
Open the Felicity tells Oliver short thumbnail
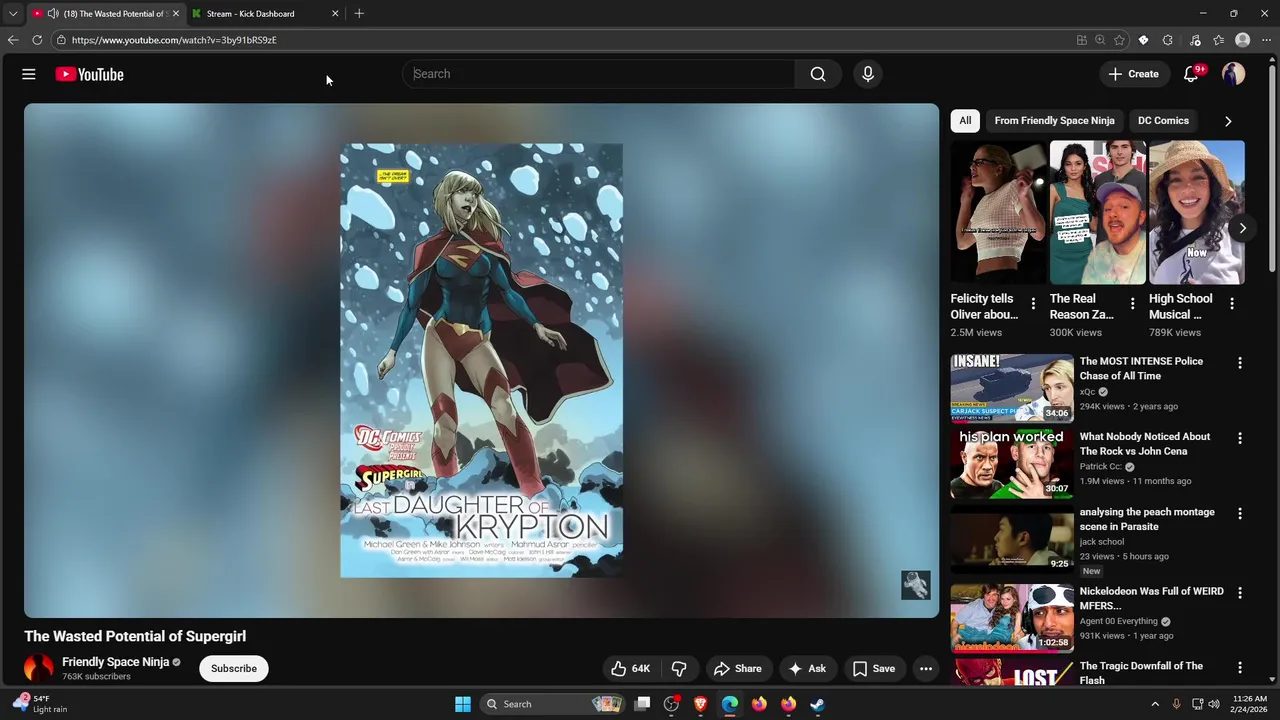998,212
